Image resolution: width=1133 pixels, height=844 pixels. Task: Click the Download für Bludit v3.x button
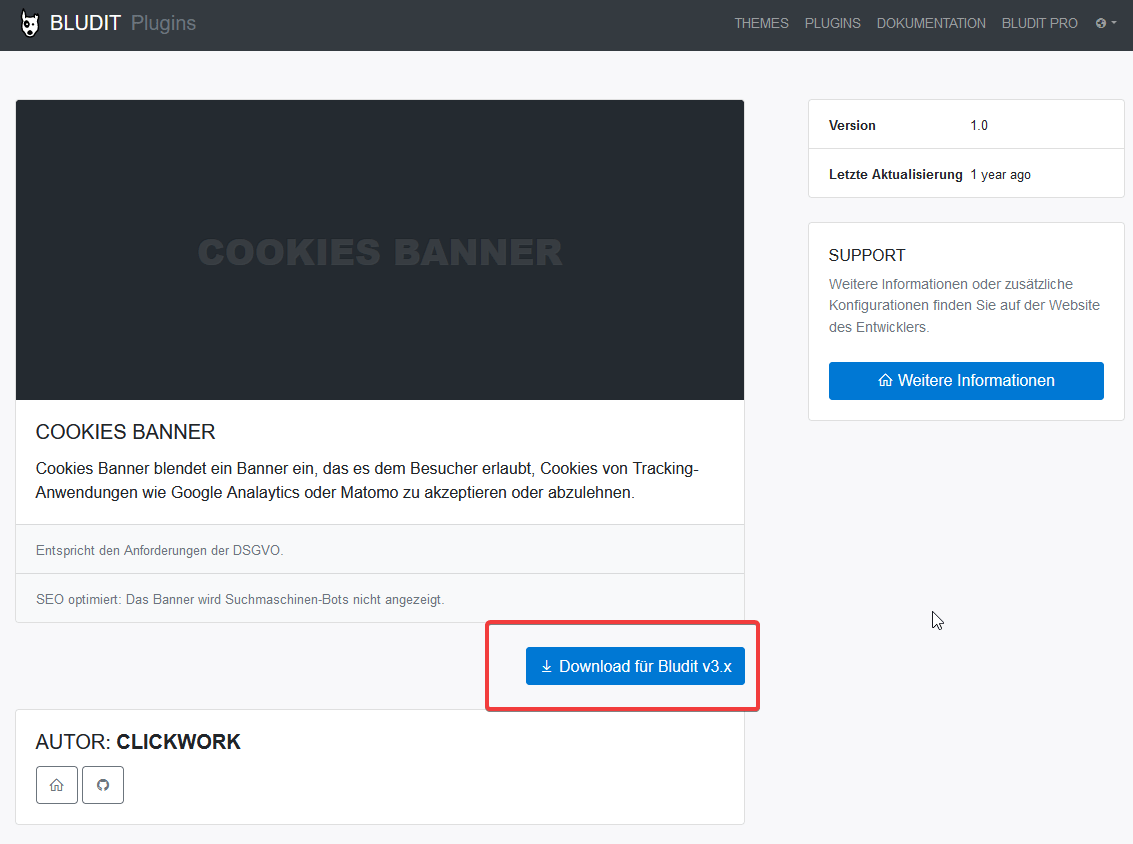pos(635,666)
